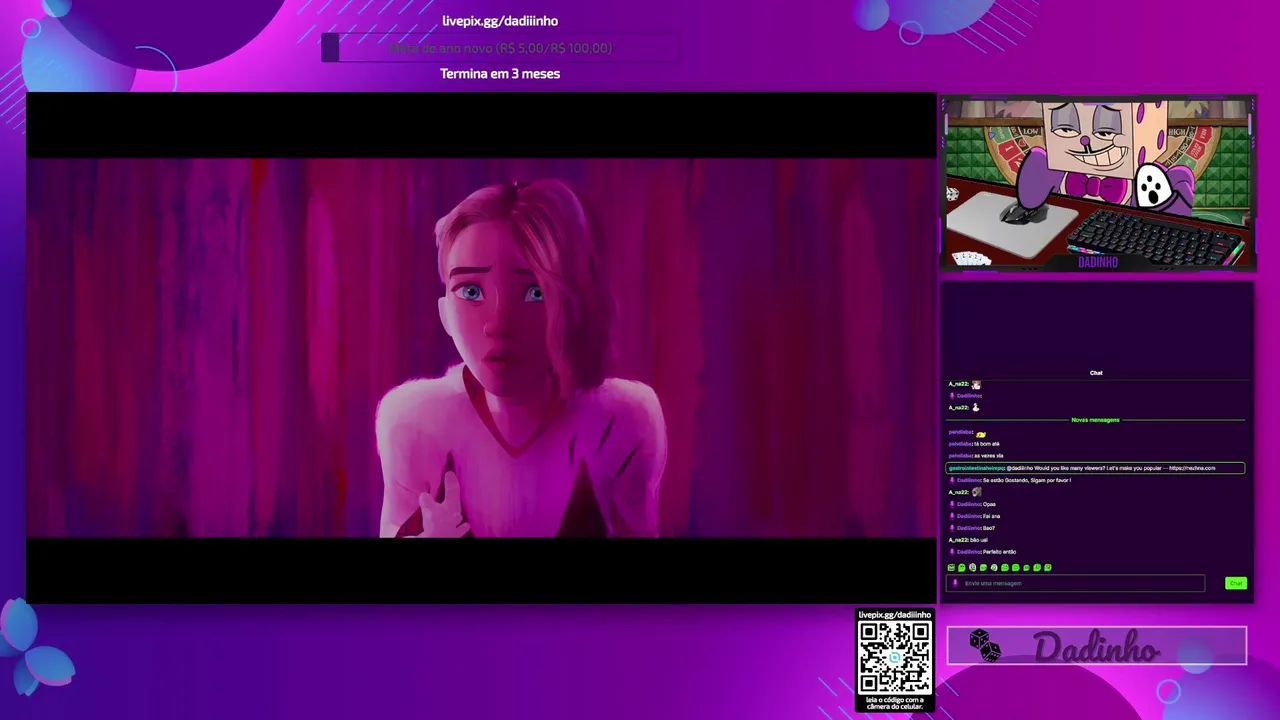Screen dimensions: 1280x720
Task: Click the Spider-Gwen movie video frame
Action: (x=481, y=348)
